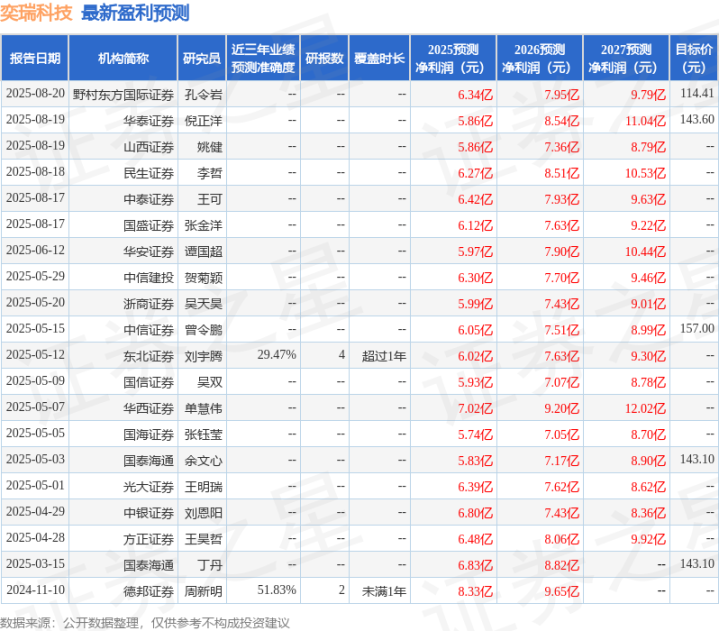Click 2026 forecast value 9.20亿
Screen dimensions: 719x631
[x=562, y=408]
